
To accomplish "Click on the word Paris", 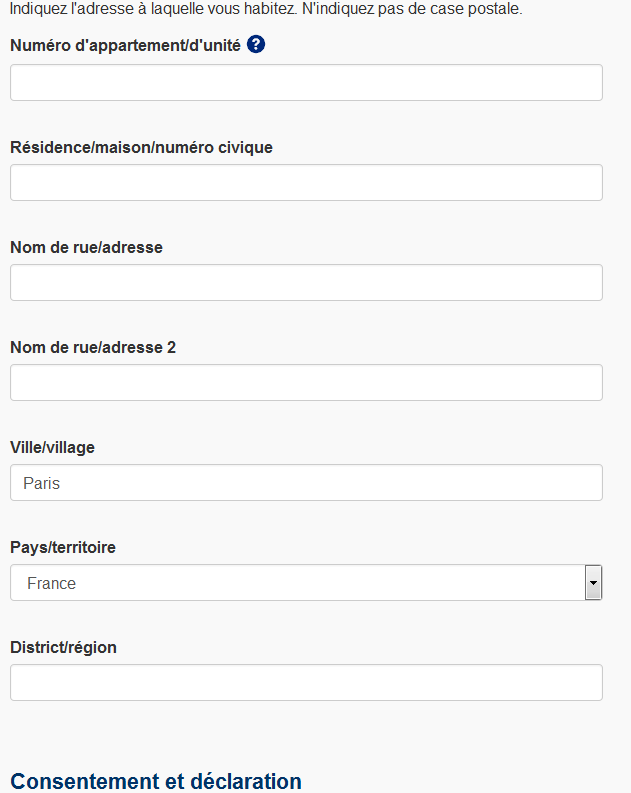I will click(41, 483).
